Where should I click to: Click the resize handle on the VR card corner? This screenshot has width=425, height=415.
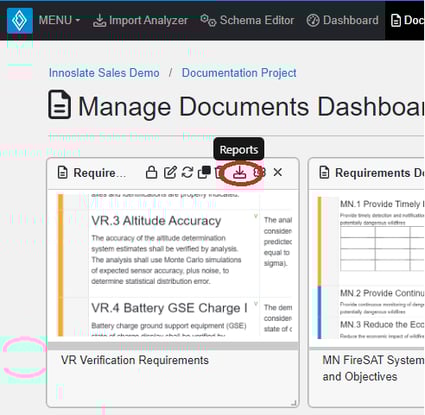pyautogui.click(x=294, y=403)
